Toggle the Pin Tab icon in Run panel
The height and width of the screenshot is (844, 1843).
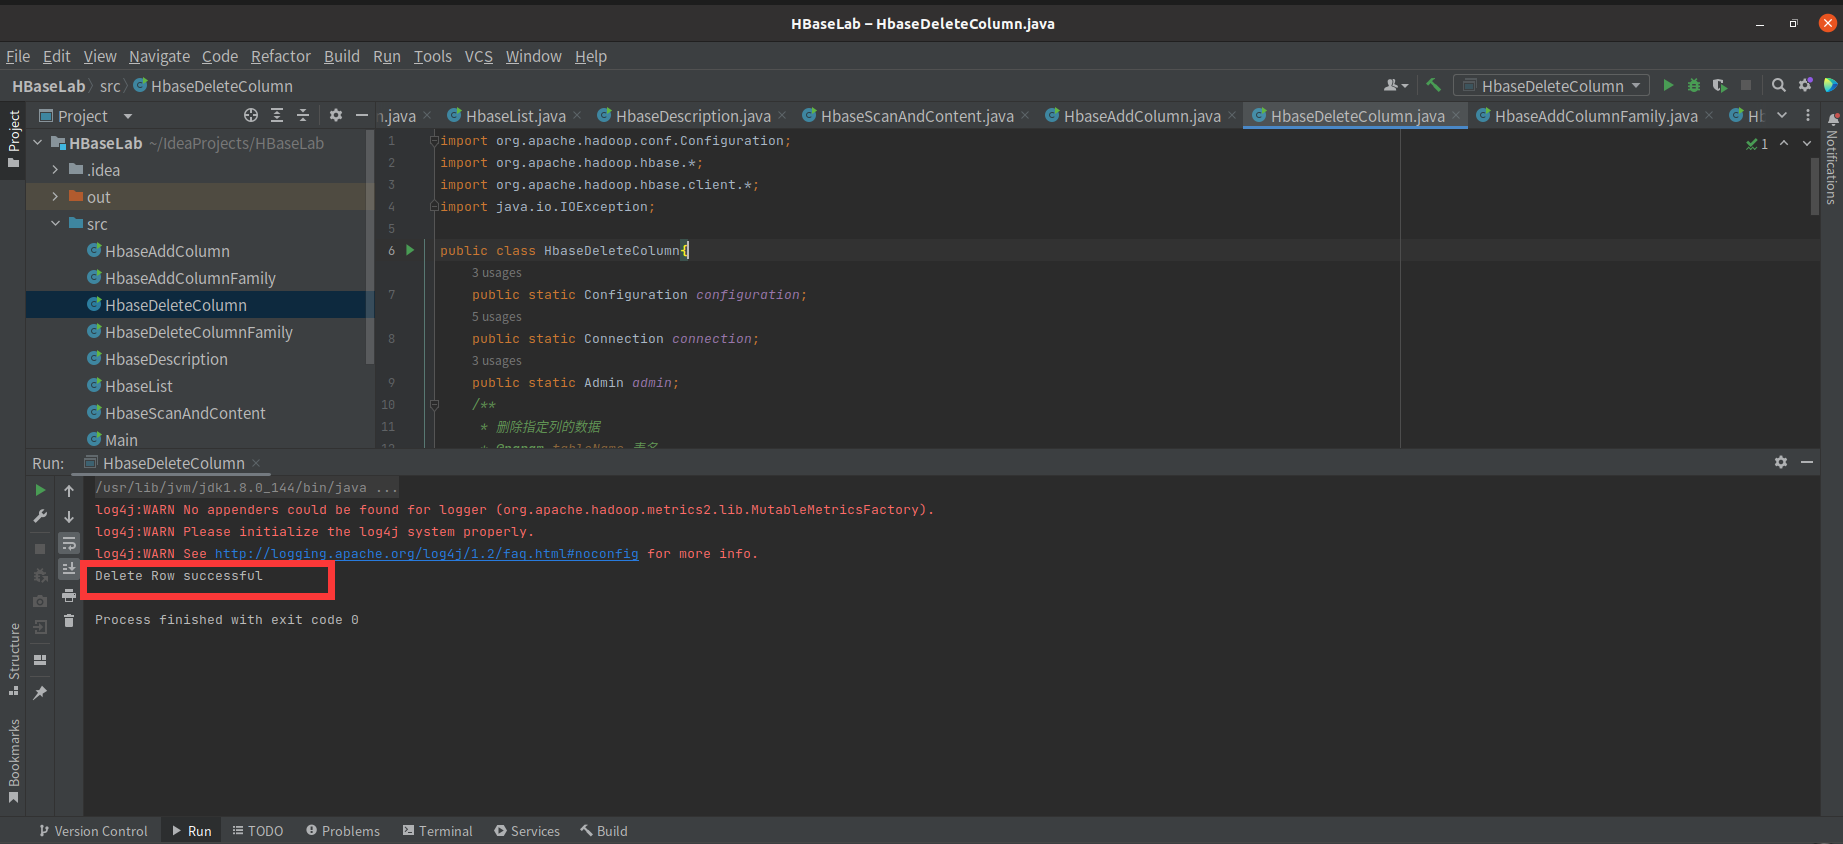40,692
